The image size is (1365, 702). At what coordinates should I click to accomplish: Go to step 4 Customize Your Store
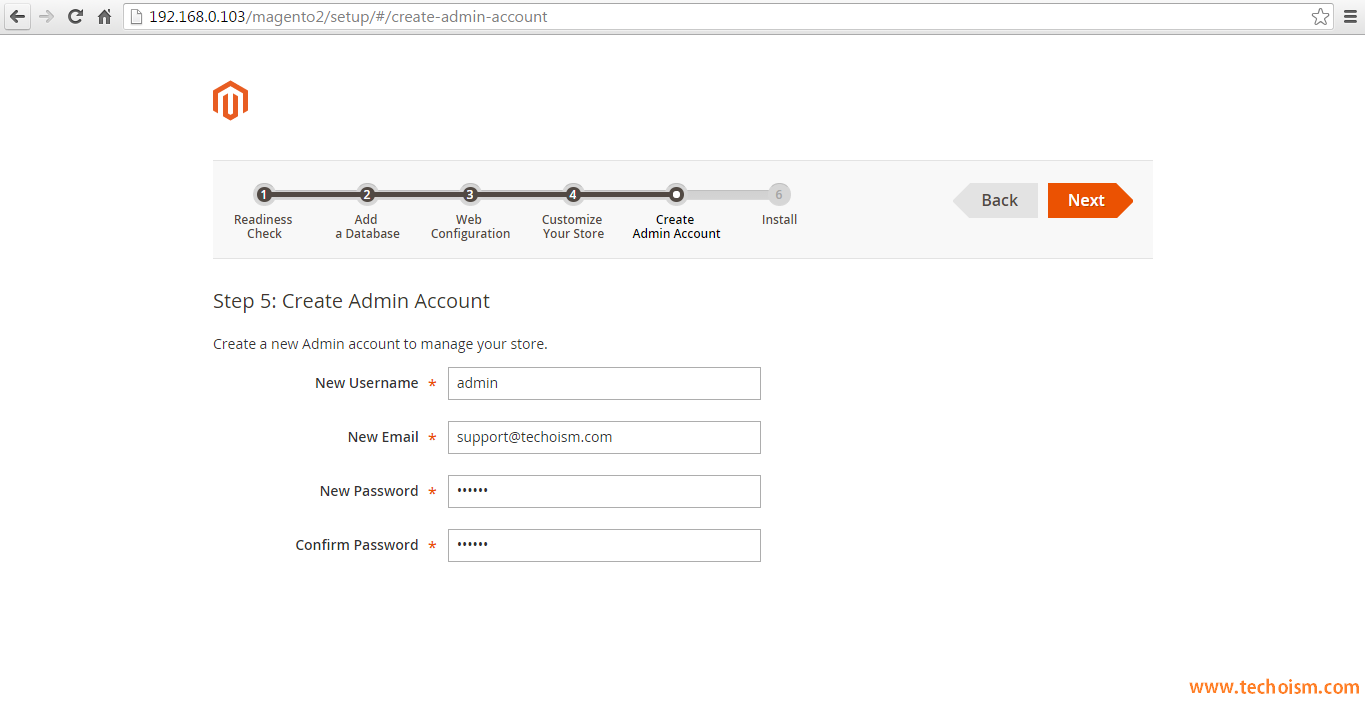tap(573, 213)
